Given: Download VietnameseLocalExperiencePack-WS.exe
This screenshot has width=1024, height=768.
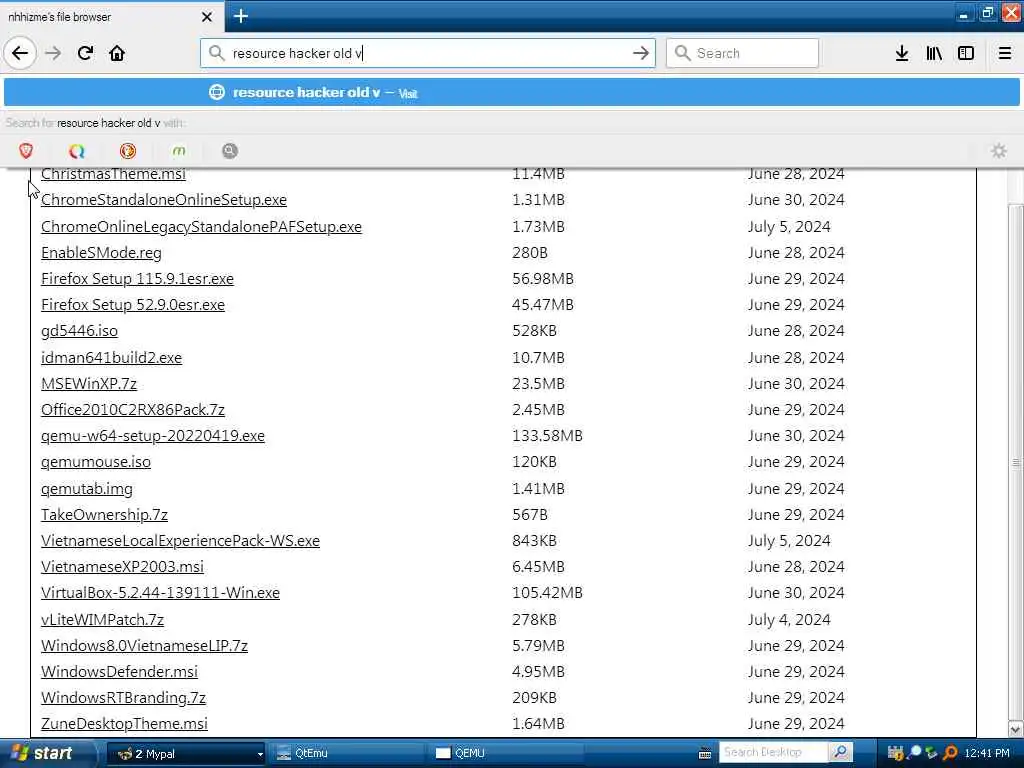Looking at the screenshot, I should 180,541.
